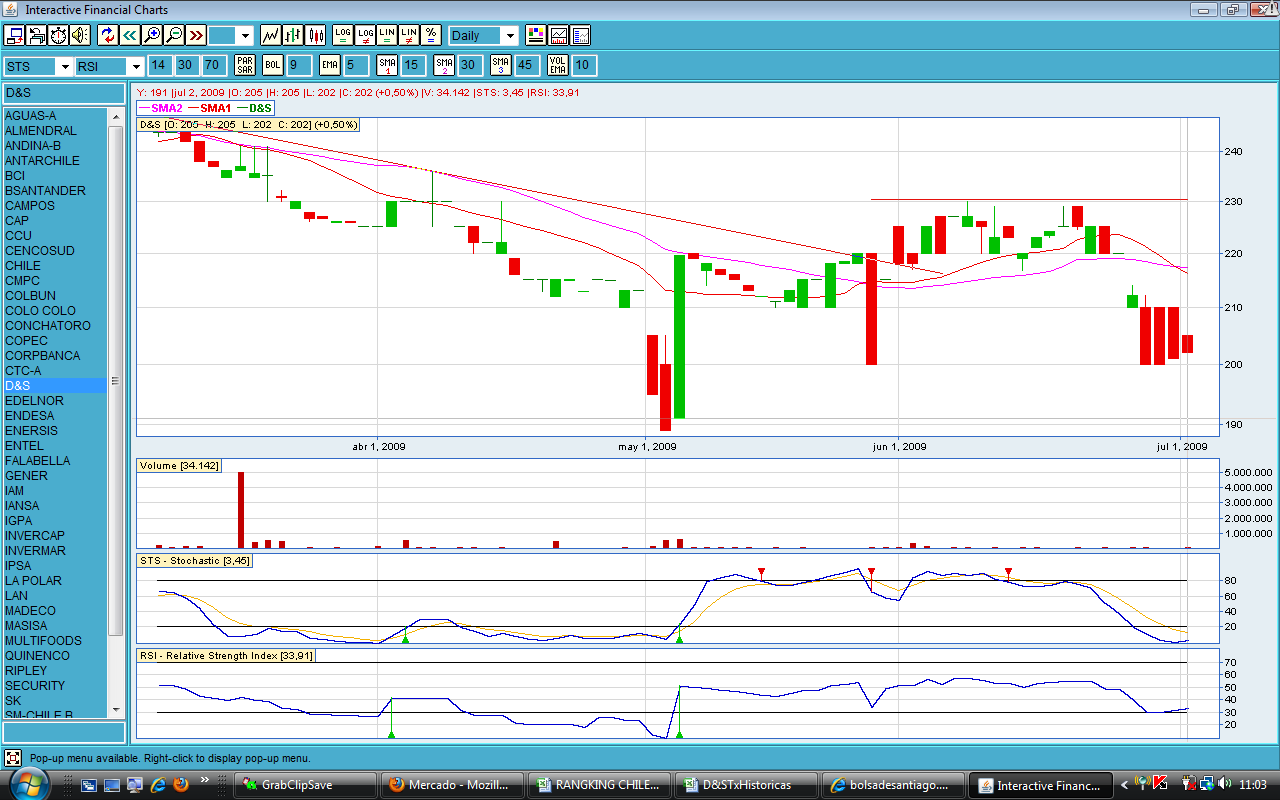Toggle the Parabolic SAR indicator
1280x800 pixels.
(x=245, y=66)
